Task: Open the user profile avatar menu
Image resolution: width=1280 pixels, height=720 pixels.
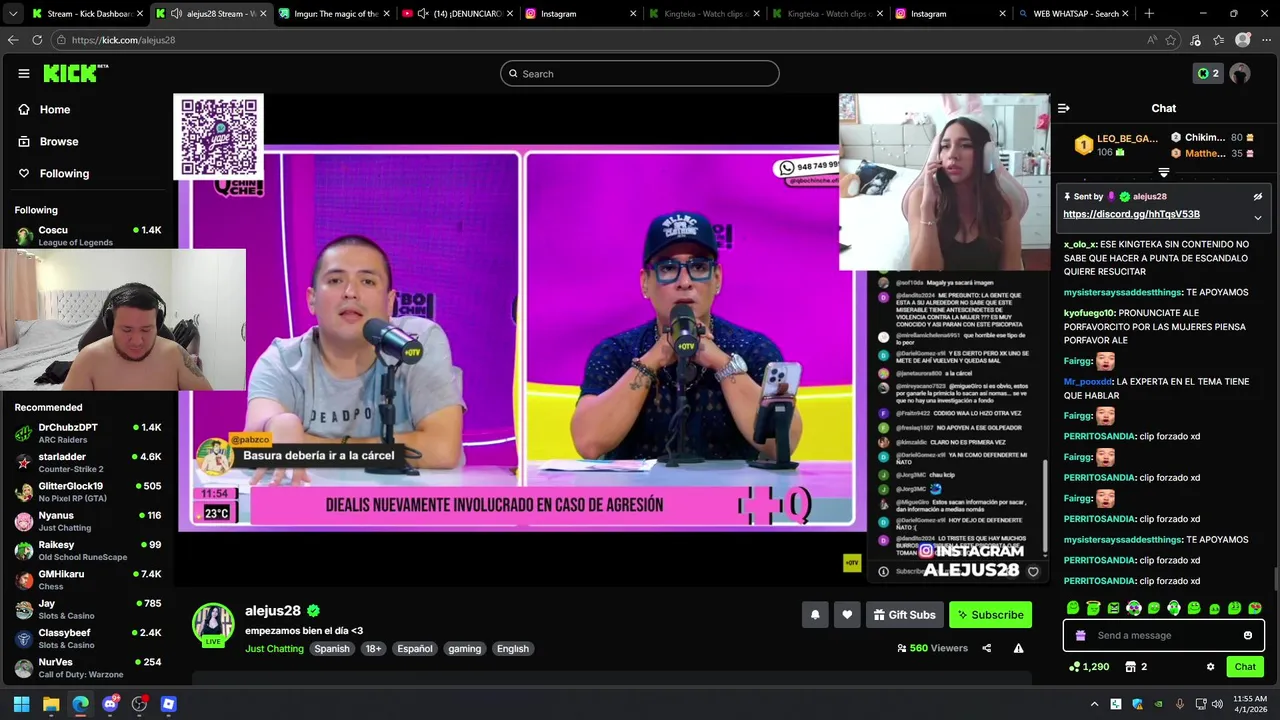Action: pyautogui.click(x=1240, y=73)
